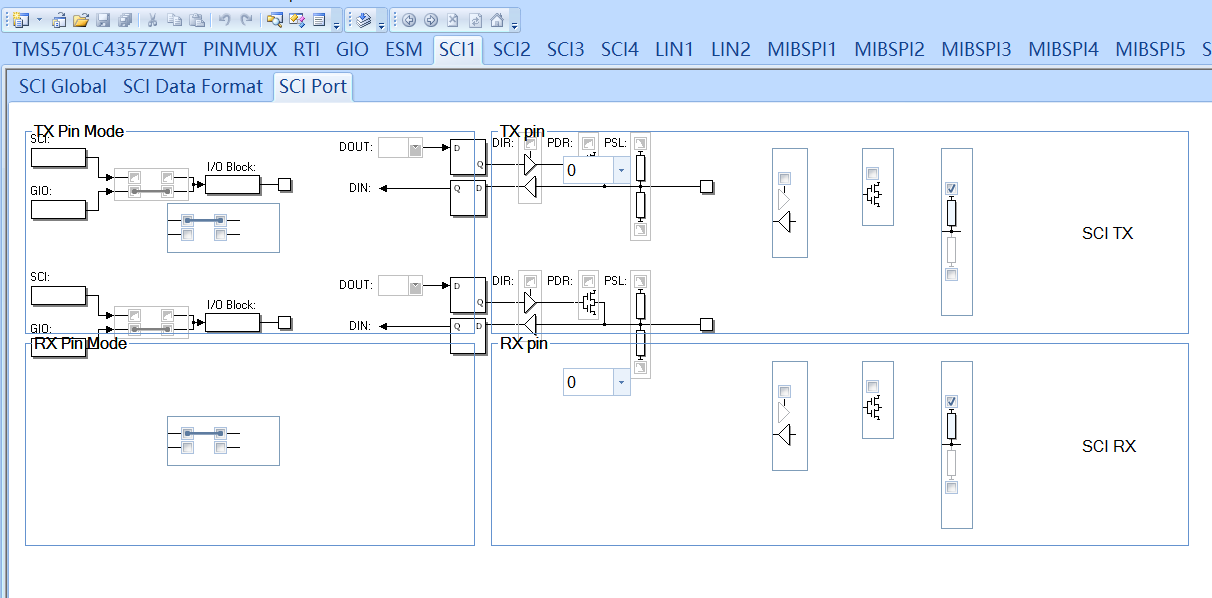Click the Paste clipboard icon
This screenshot has width=1212, height=598.
click(196, 19)
